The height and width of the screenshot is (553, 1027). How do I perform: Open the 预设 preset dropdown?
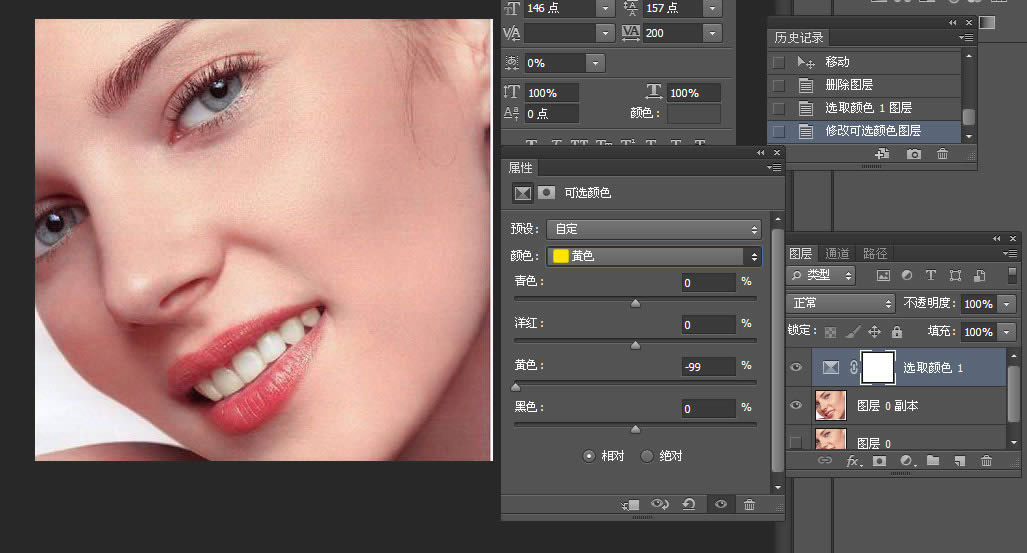click(x=654, y=229)
